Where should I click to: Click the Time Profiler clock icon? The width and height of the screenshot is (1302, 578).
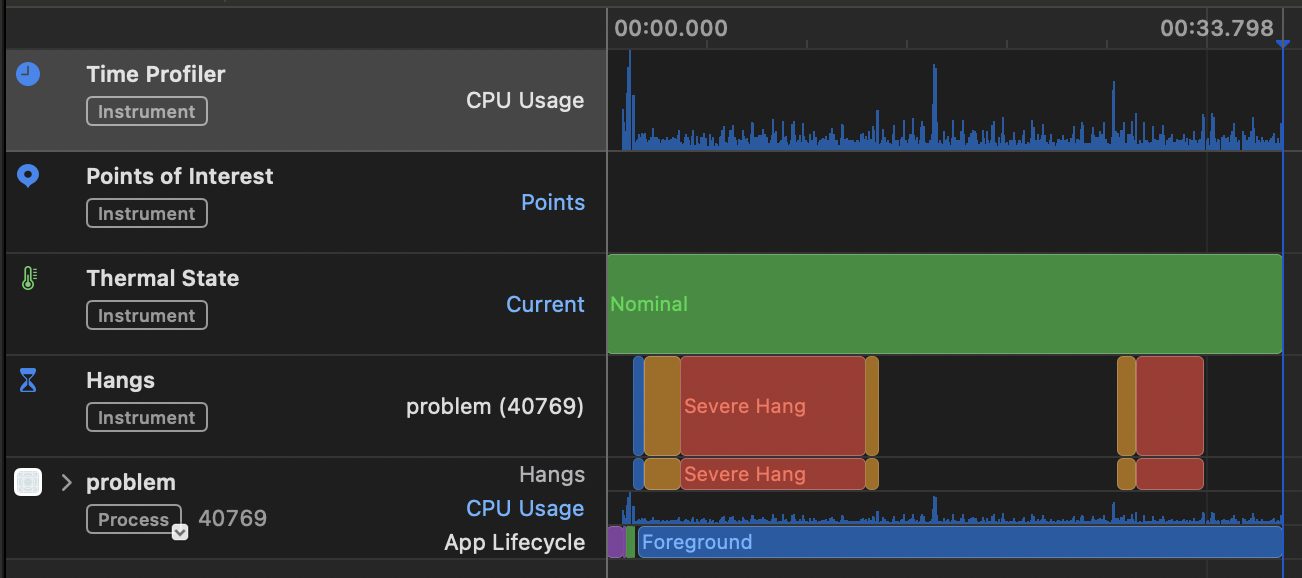click(x=28, y=74)
